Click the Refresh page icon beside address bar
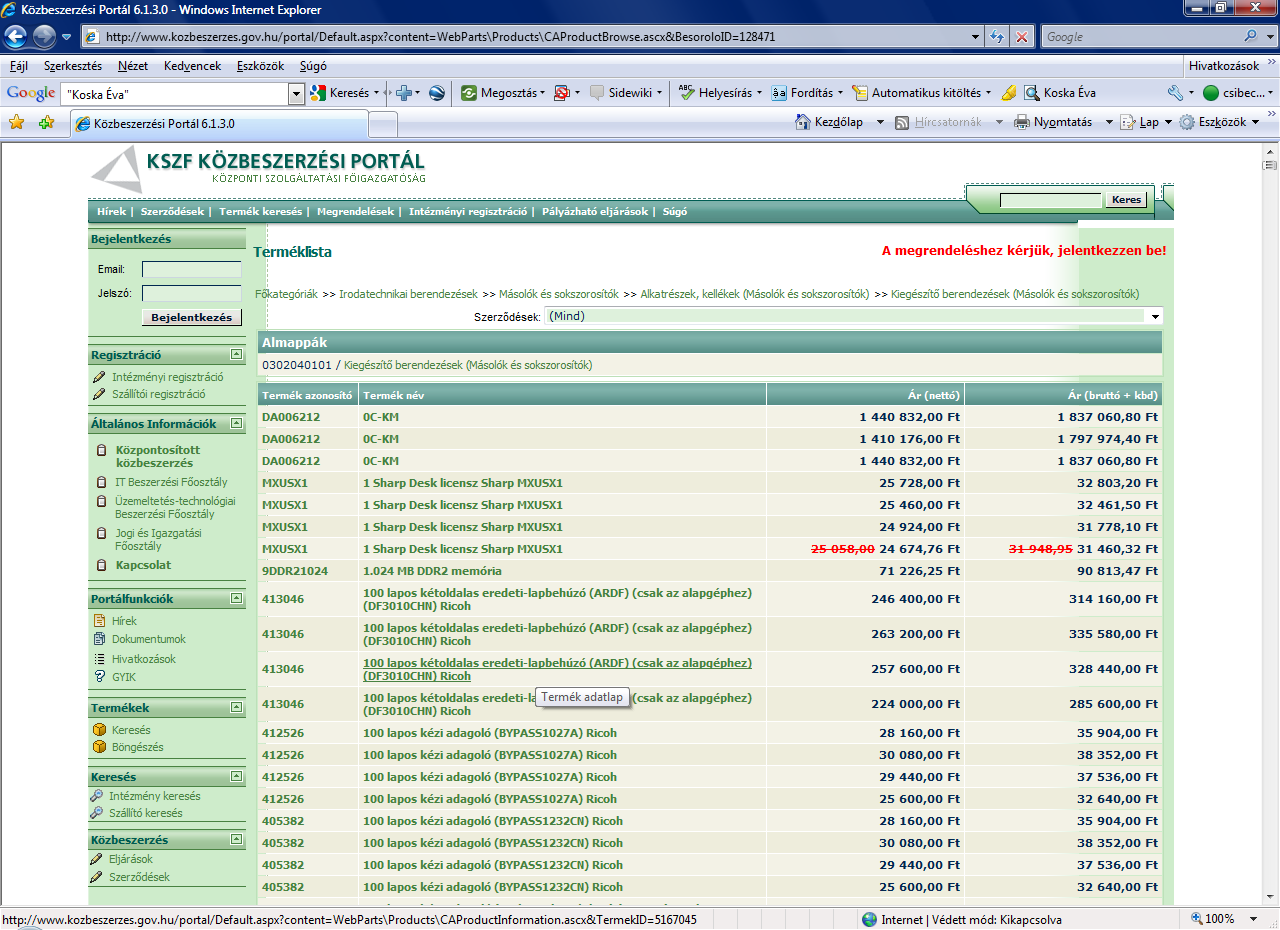Image resolution: width=1280 pixels, height=930 pixels. 997,37
